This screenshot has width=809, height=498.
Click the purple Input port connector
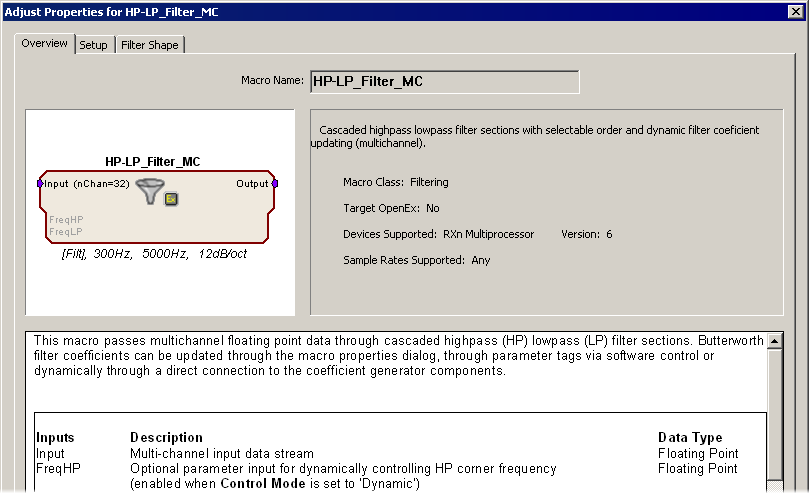pyautogui.click(x=40, y=183)
